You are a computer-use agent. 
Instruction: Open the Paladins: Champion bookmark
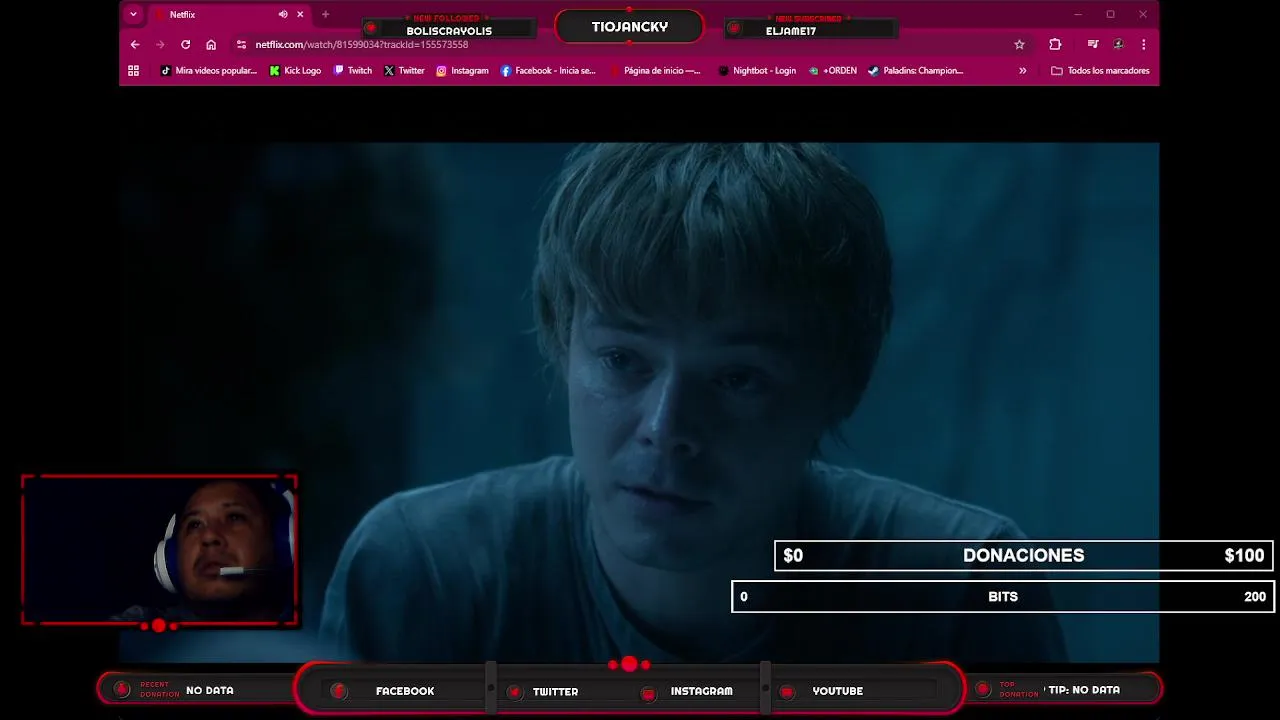[x=915, y=71]
